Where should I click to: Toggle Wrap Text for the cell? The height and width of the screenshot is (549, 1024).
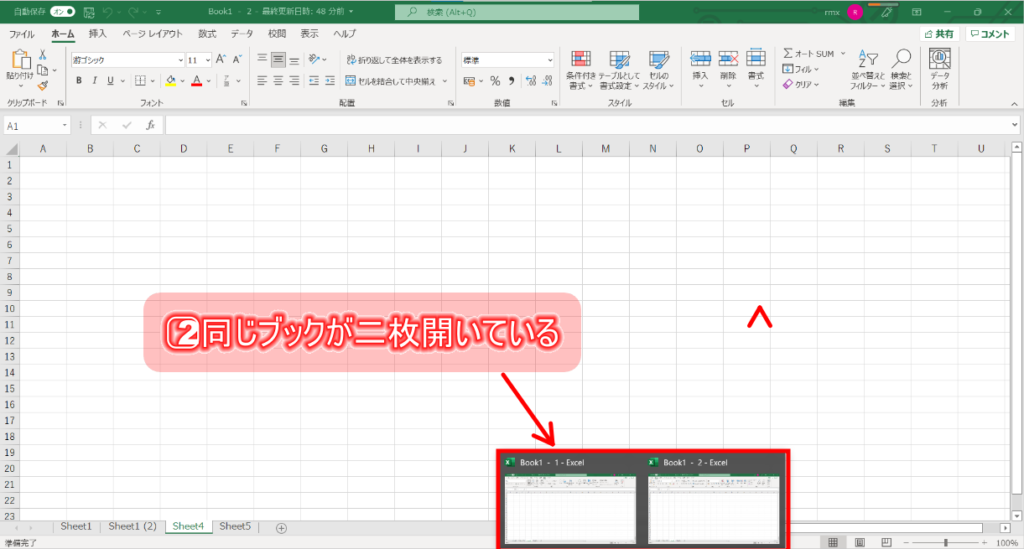pos(394,60)
